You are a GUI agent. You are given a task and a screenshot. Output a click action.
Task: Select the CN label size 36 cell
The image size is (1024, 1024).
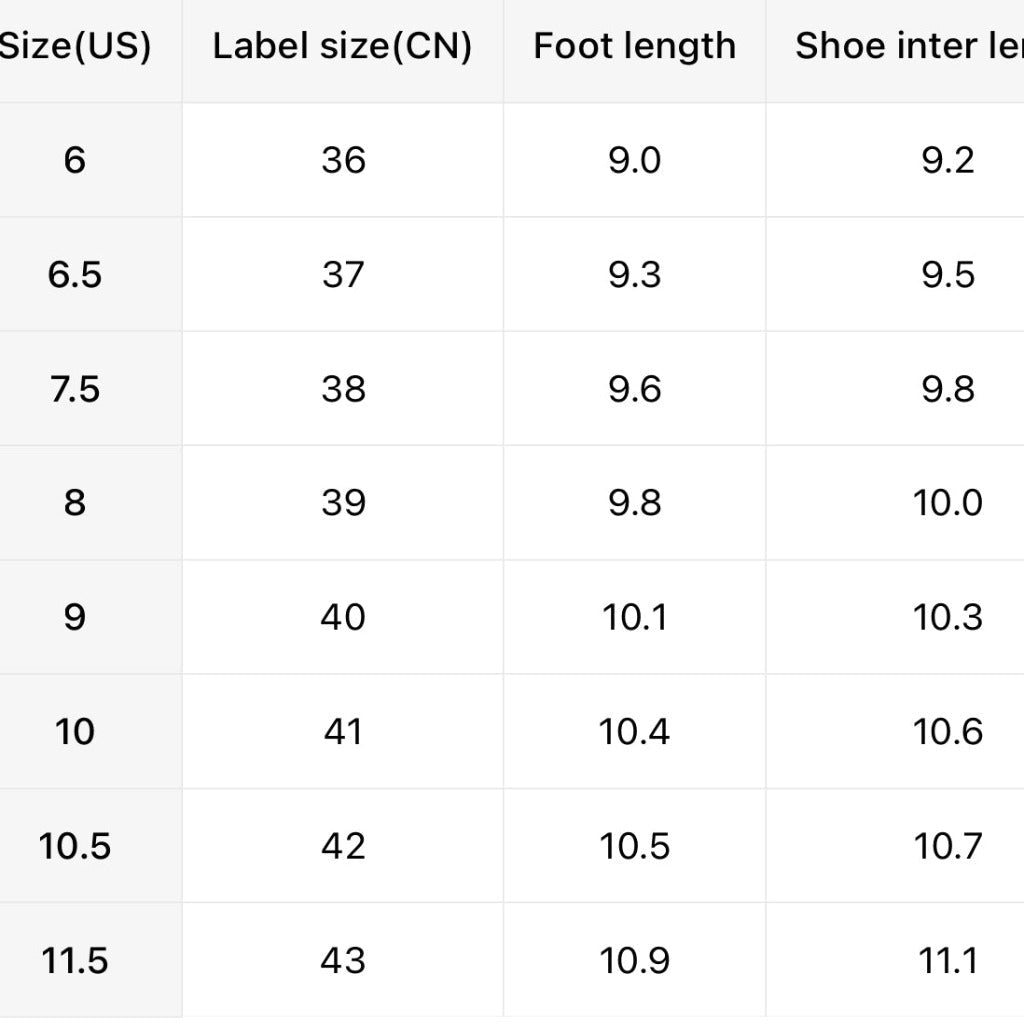(343, 160)
